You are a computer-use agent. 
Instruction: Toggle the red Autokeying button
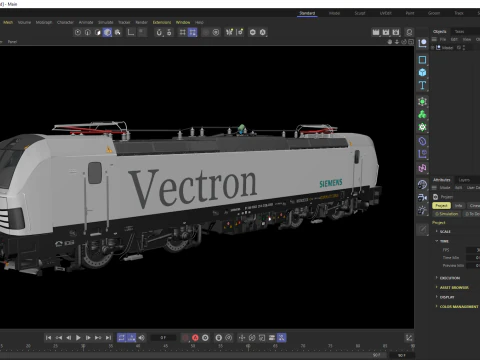tap(195, 338)
